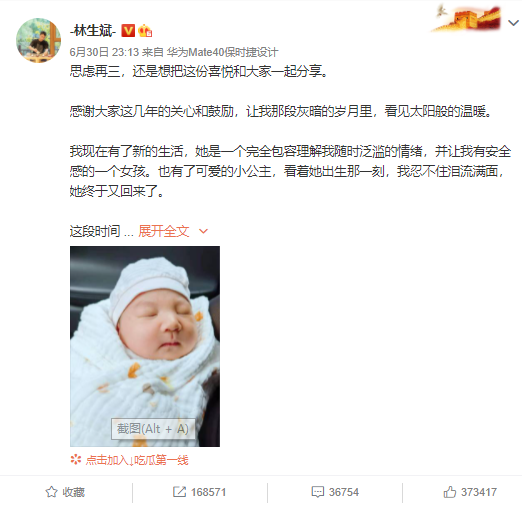Like the post with thumbs-up icon

[x=449, y=492]
